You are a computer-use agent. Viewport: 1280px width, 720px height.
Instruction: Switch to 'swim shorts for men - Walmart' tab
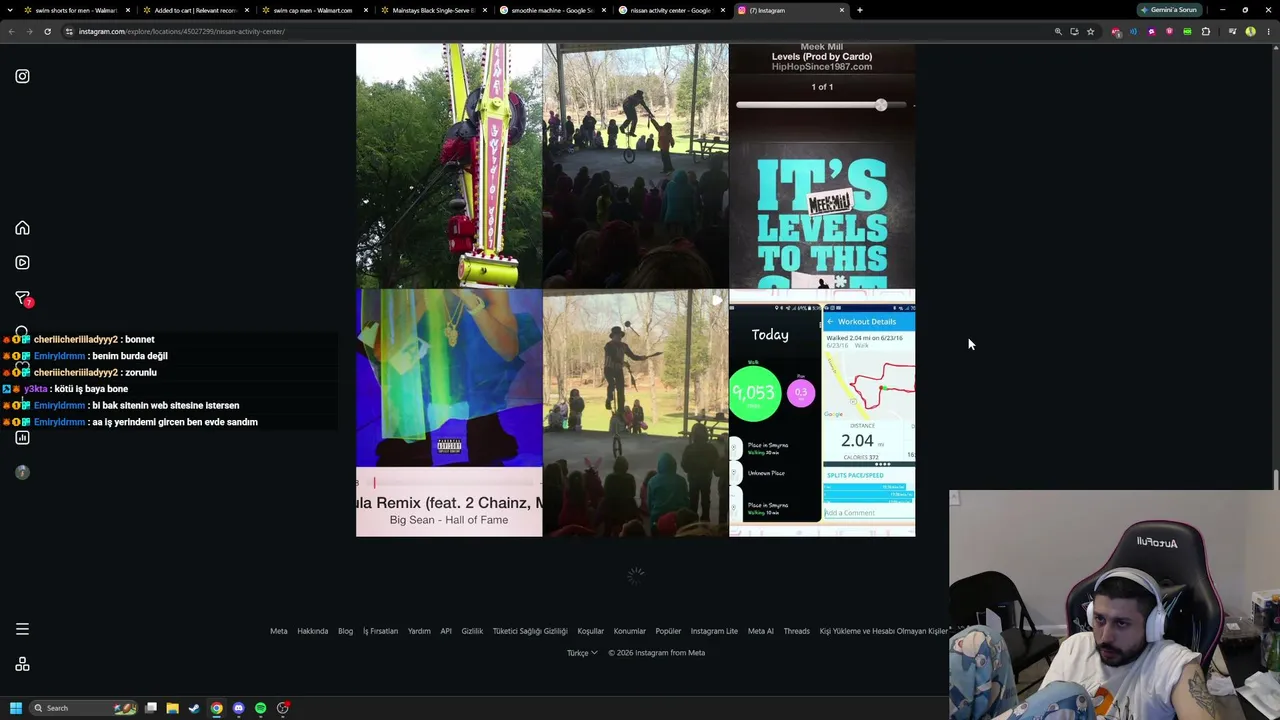point(75,10)
